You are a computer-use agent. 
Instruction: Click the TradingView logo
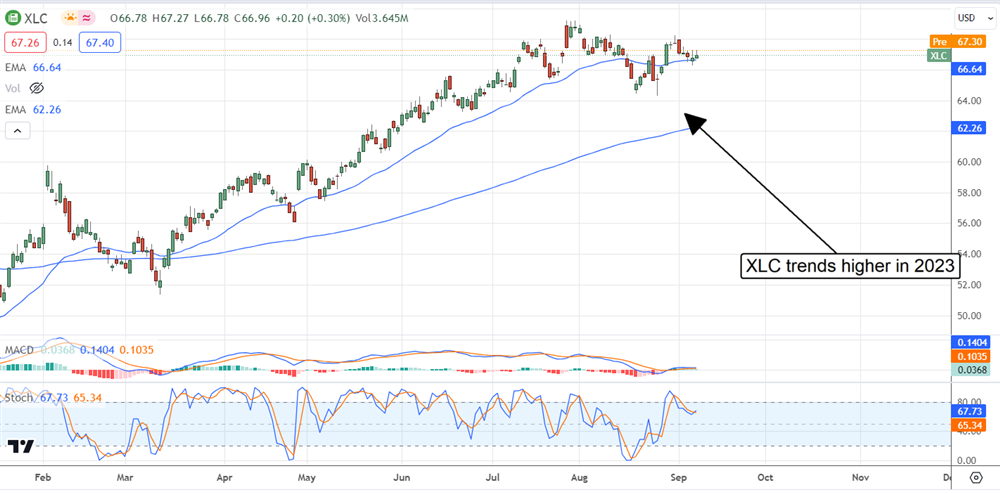click(20, 446)
